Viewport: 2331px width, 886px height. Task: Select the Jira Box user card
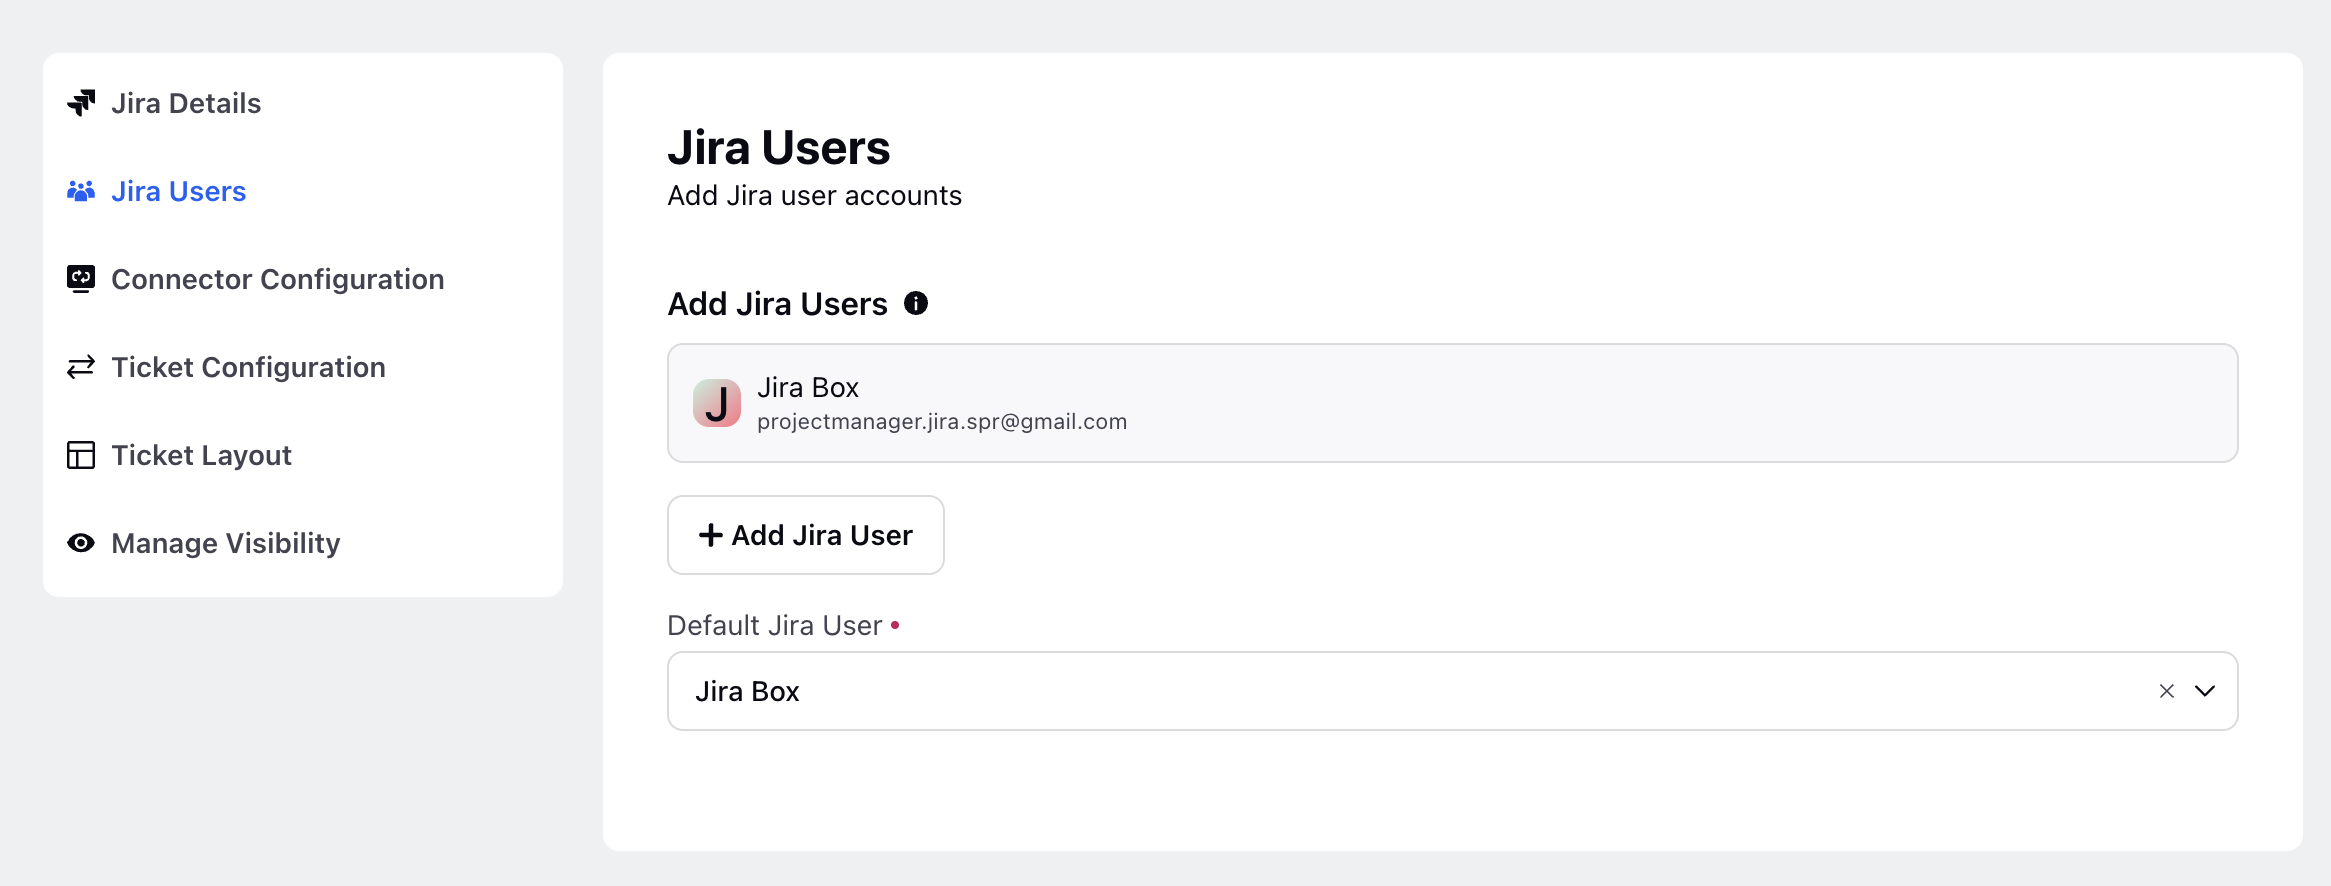(1453, 403)
